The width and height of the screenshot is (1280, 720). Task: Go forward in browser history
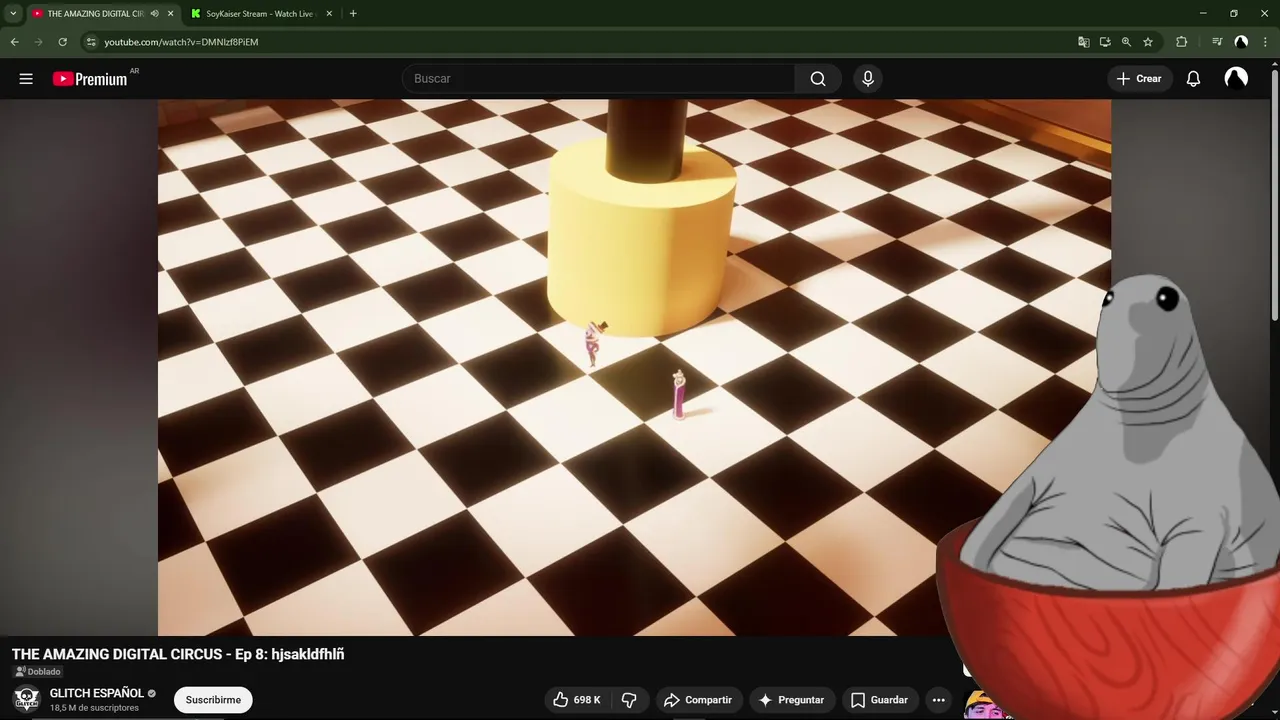click(39, 42)
